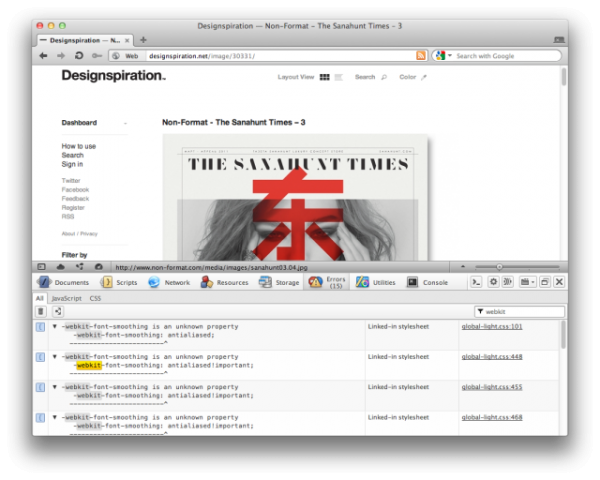
Task: Go back with the browser back arrow
Action: [43, 56]
